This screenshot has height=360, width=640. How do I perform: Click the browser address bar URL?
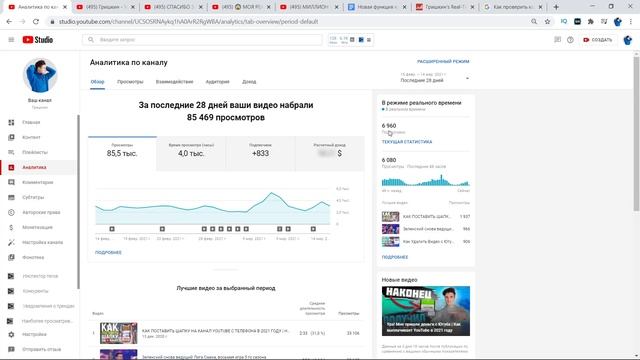click(188, 22)
